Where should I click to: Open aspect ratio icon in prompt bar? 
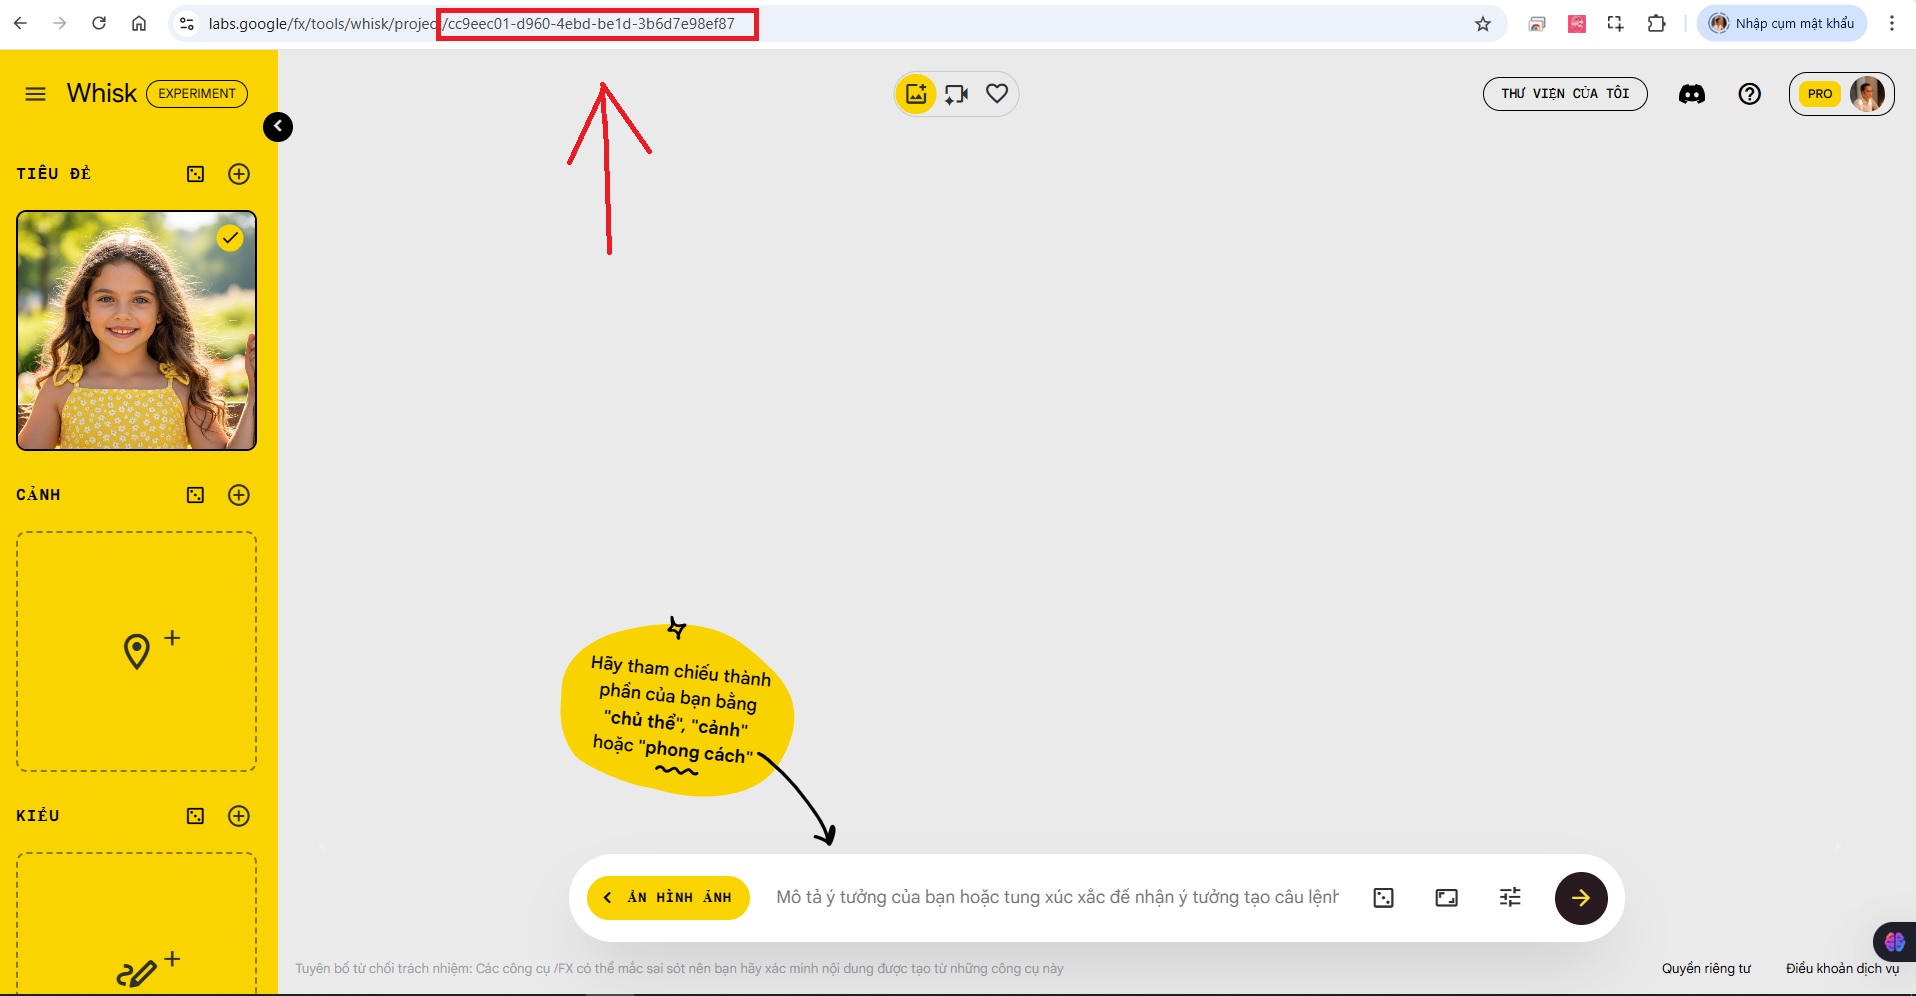(1446, 898)
